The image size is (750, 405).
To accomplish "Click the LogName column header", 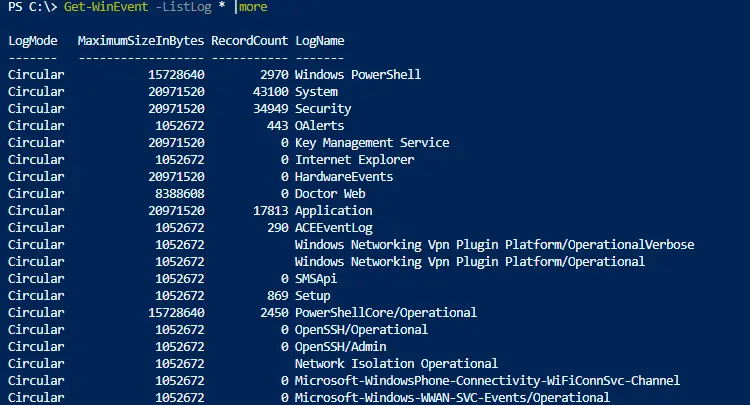I will coord(320,41).
